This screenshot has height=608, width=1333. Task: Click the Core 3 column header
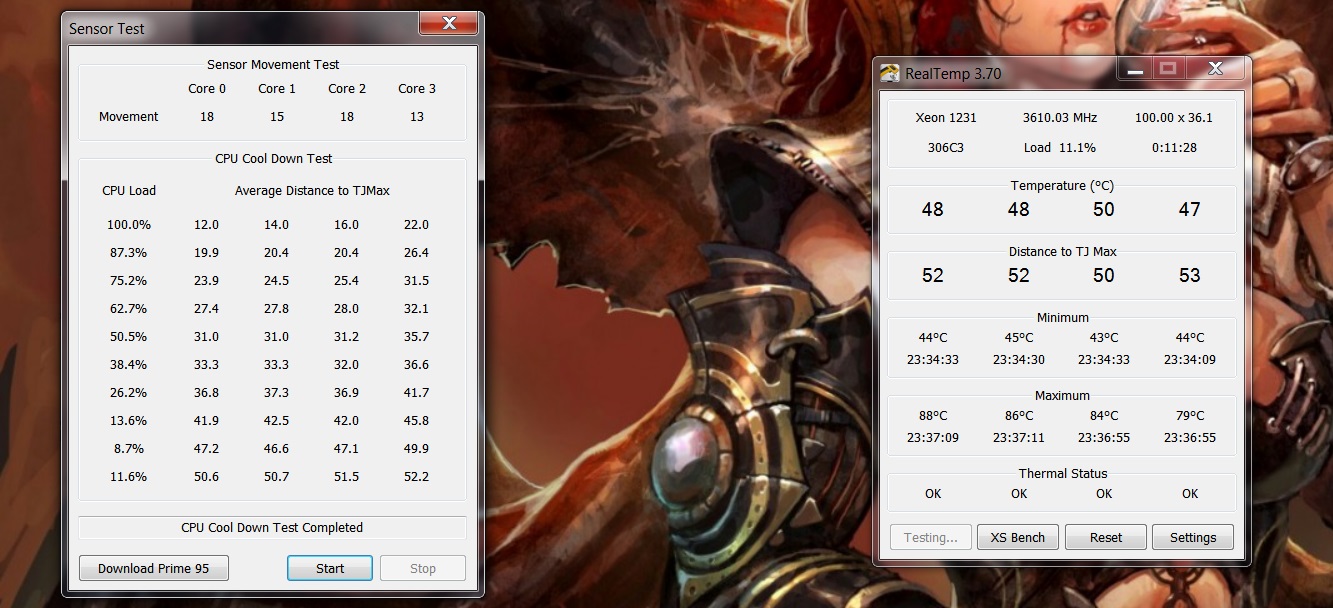pyautogui.click(x=417, y=88)
